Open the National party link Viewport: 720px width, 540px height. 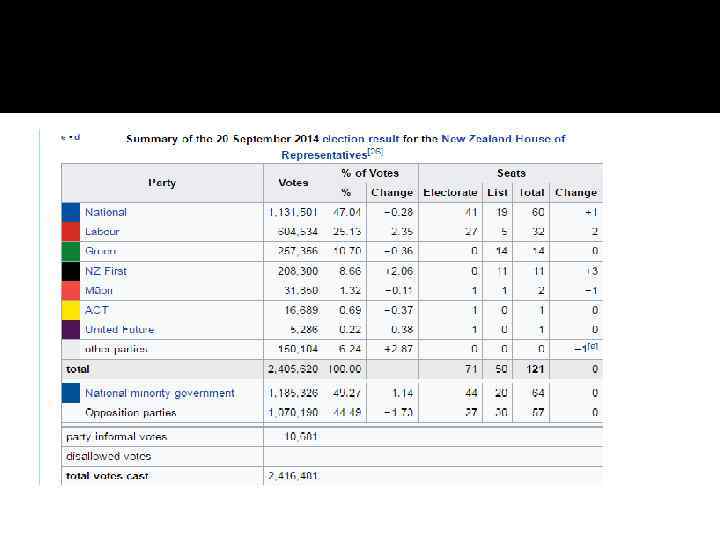(x=106, y=212)
